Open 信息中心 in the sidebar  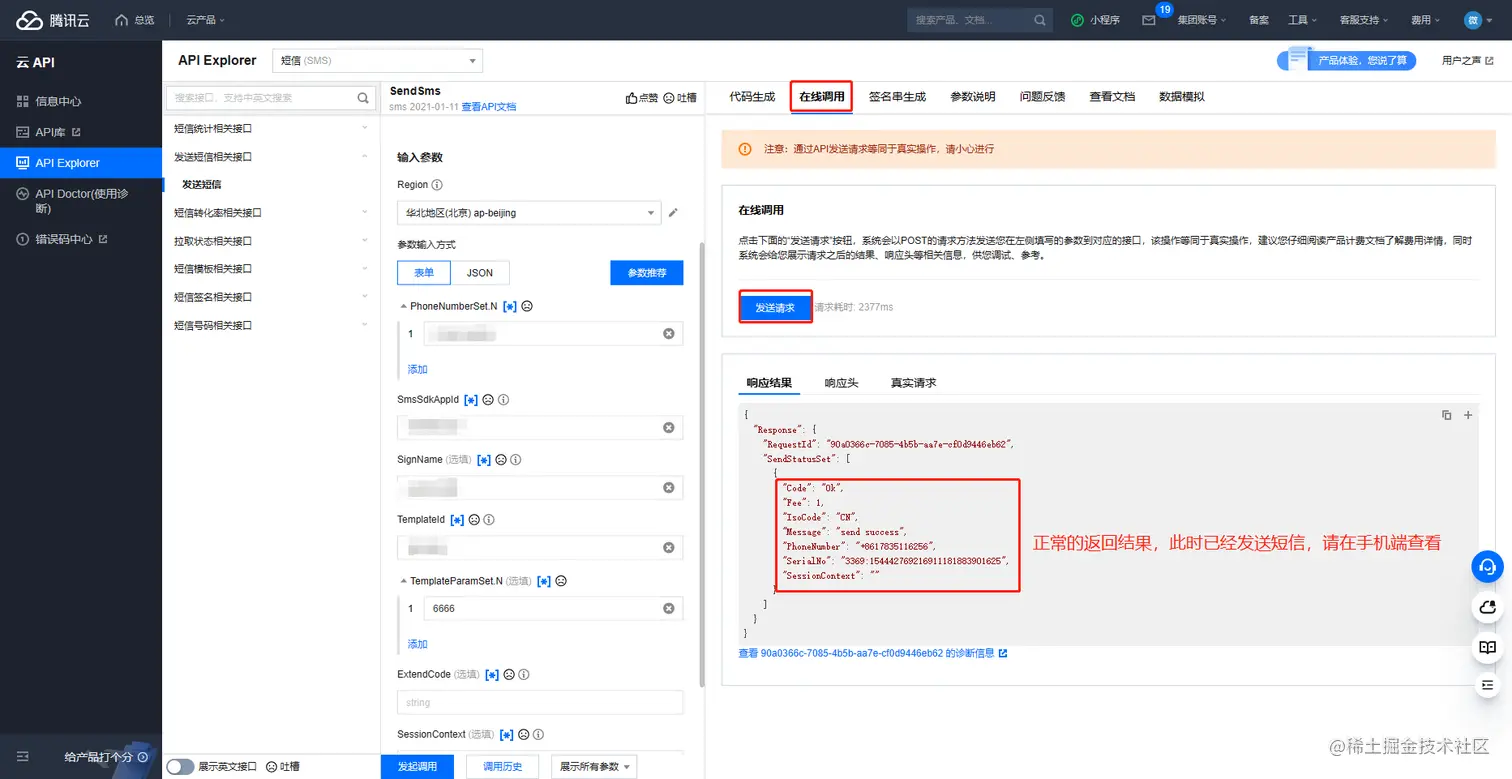(81, 101)
